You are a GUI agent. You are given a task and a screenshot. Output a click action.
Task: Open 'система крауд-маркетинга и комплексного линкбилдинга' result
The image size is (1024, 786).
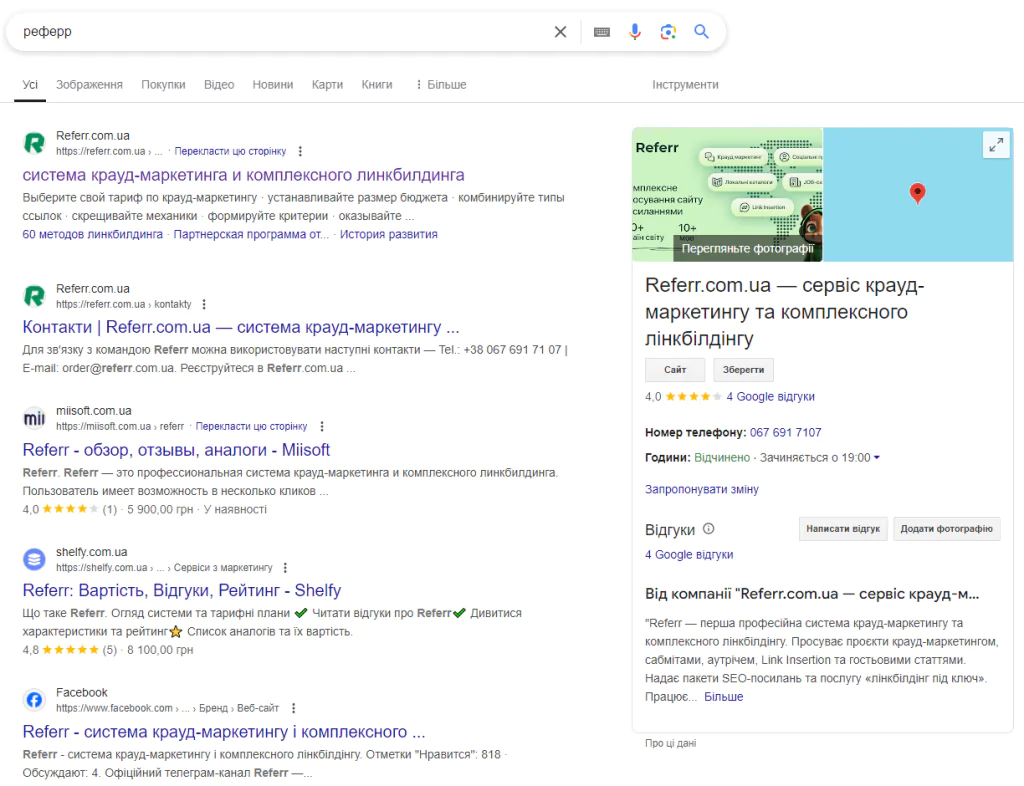(243, 175)
